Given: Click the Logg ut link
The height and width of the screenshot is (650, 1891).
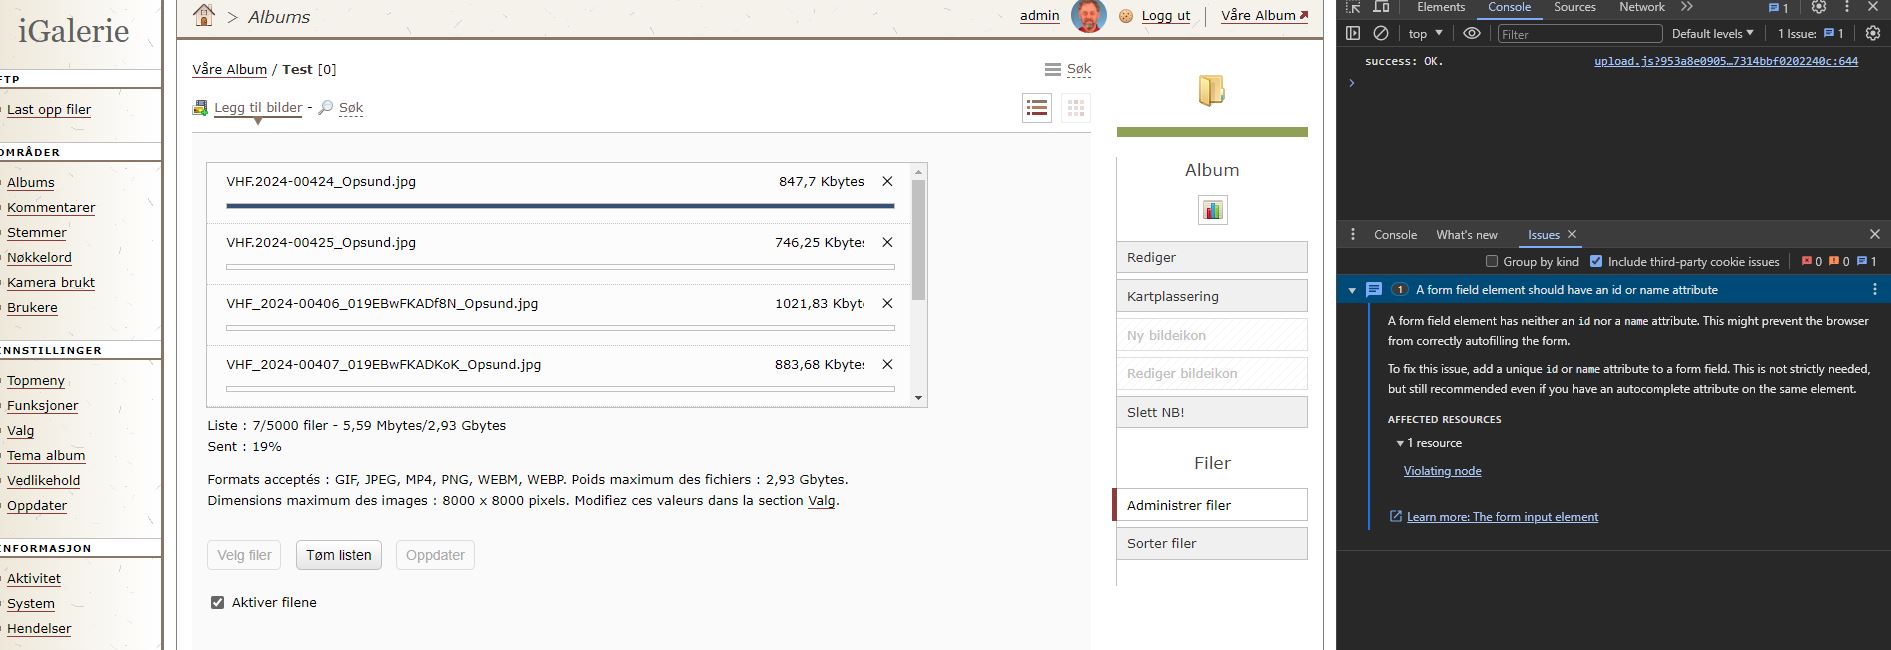Looking at the screenshot, I should pos(1166,16).
